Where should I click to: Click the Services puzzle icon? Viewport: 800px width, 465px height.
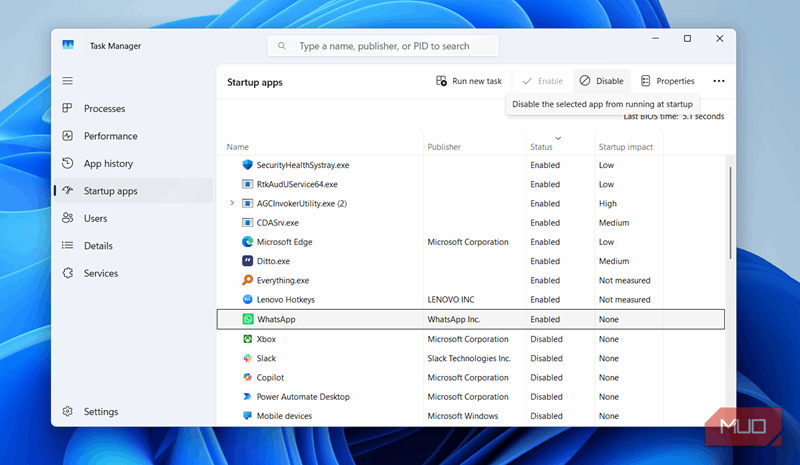68,273
